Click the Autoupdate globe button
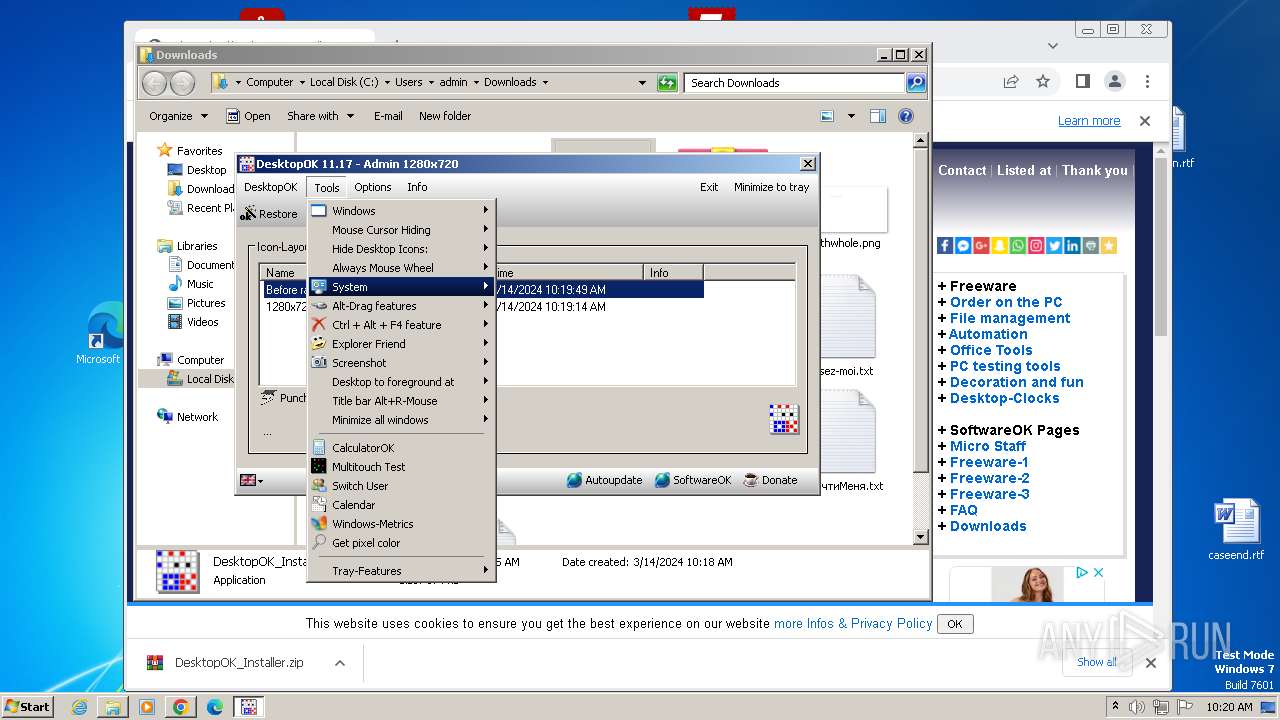Screen dimensions: 1280x720 [604, 480]
